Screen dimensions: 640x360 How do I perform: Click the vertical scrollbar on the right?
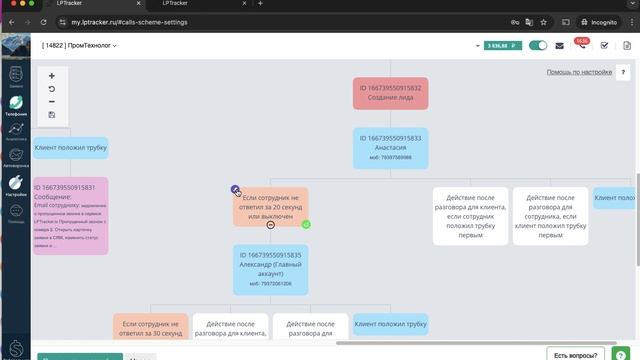638,220
